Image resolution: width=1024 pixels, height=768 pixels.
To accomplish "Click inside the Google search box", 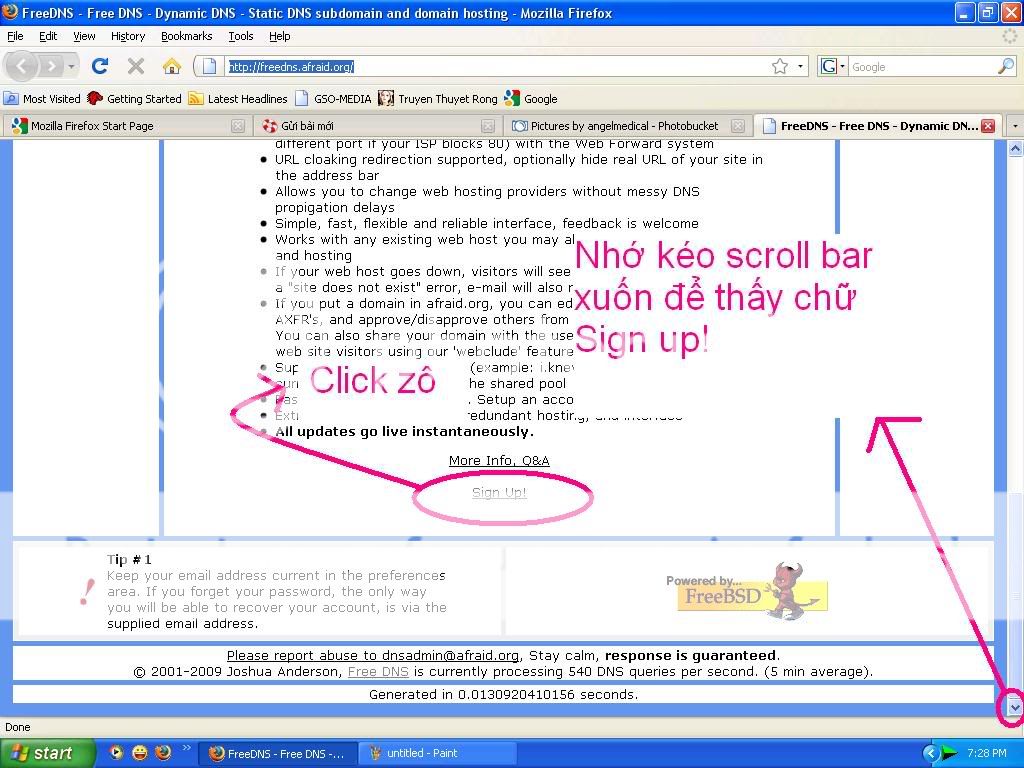I will click(x=922, y=67).
